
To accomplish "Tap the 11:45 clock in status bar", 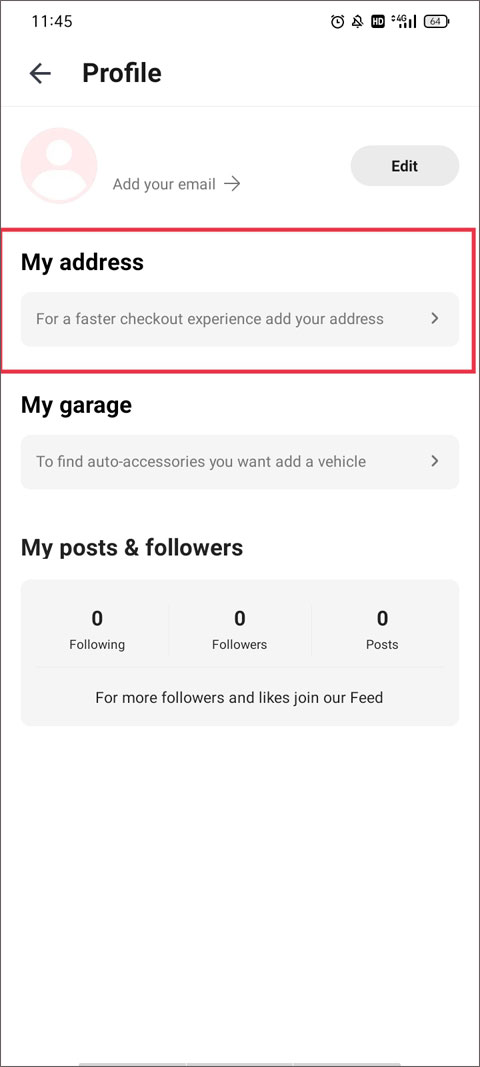I will [52, 22].
